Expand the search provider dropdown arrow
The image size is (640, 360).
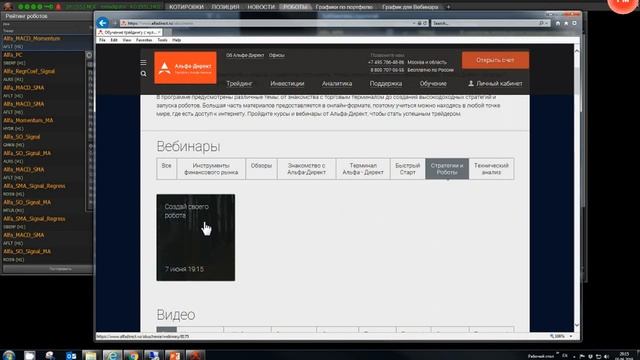[547, 23]
